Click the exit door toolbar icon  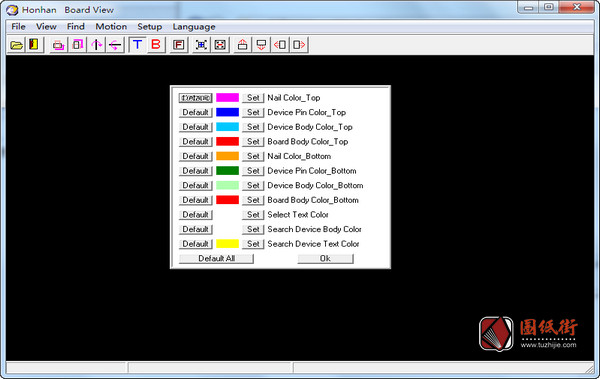34,45
